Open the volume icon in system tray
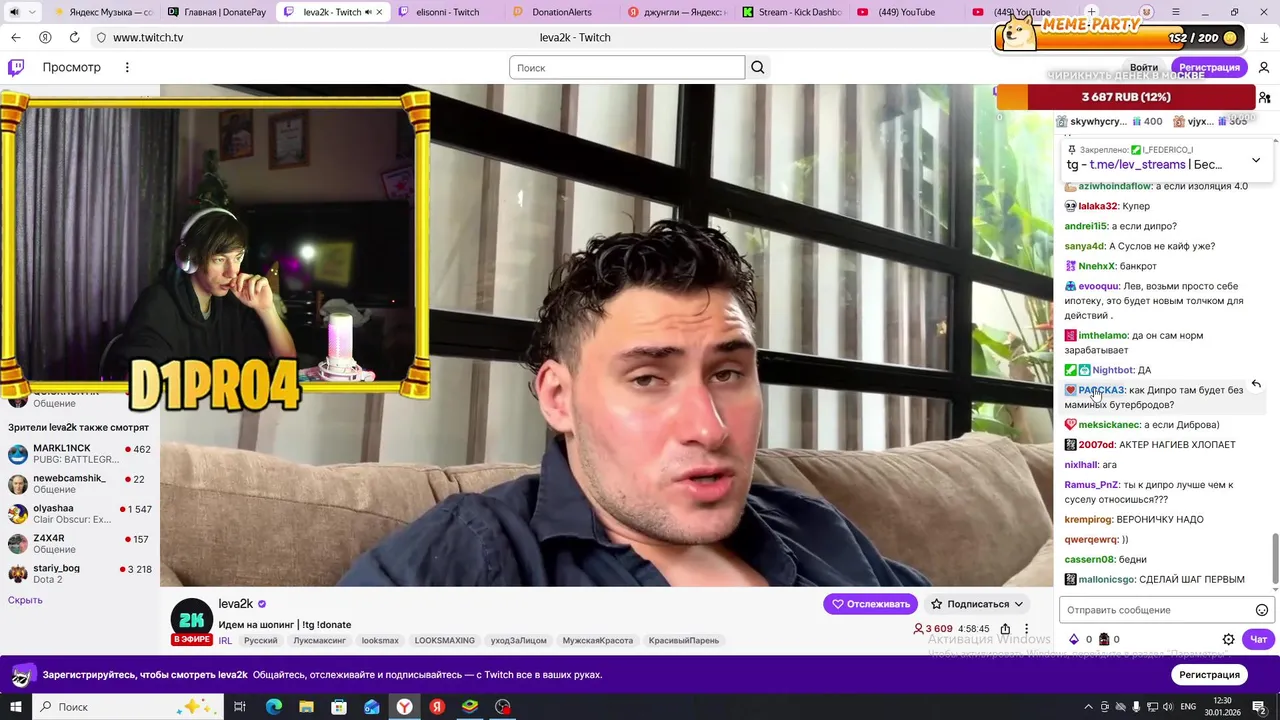Screen dimensions: 1280x720 tap(1168, 707)
